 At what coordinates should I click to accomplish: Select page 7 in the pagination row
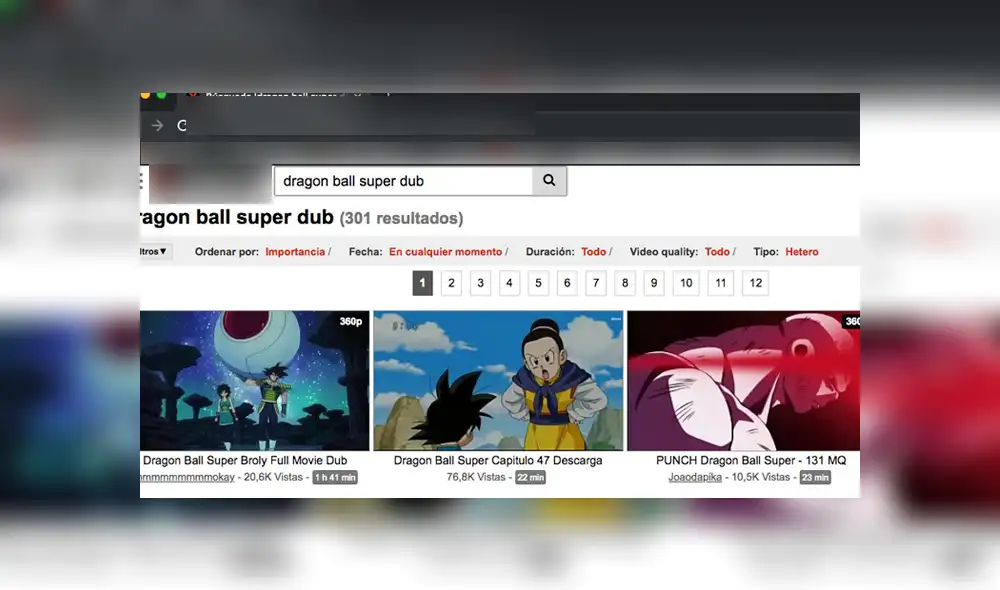[596, 283]
